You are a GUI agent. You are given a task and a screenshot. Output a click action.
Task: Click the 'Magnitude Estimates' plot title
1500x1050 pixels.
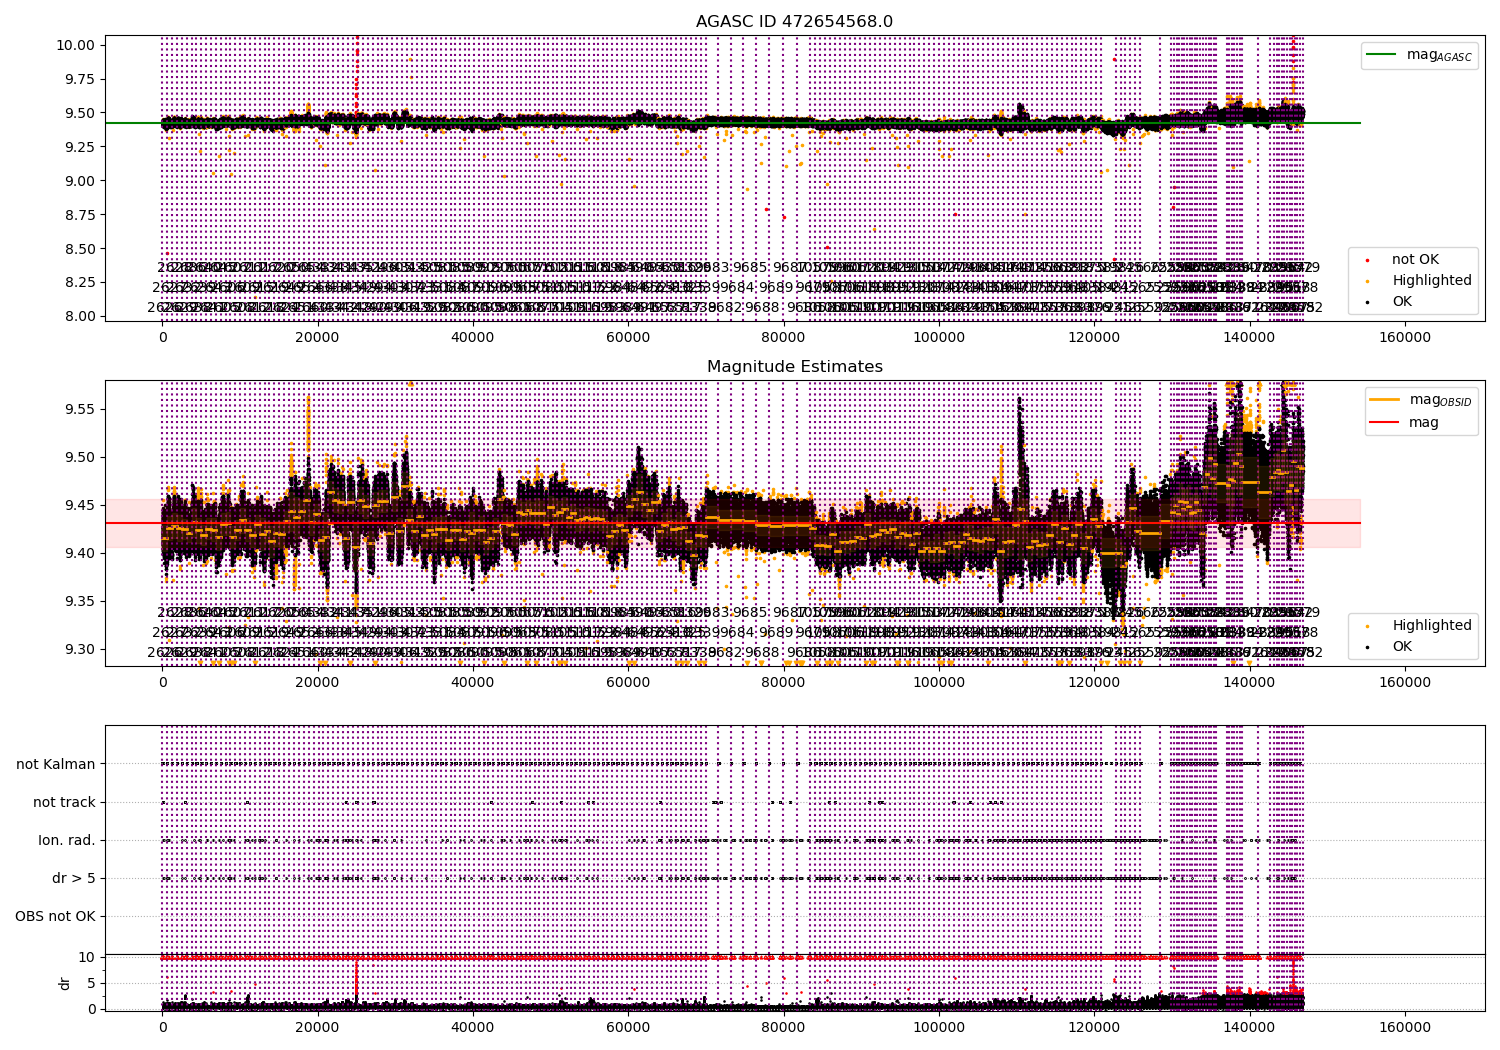click(794, 367)
